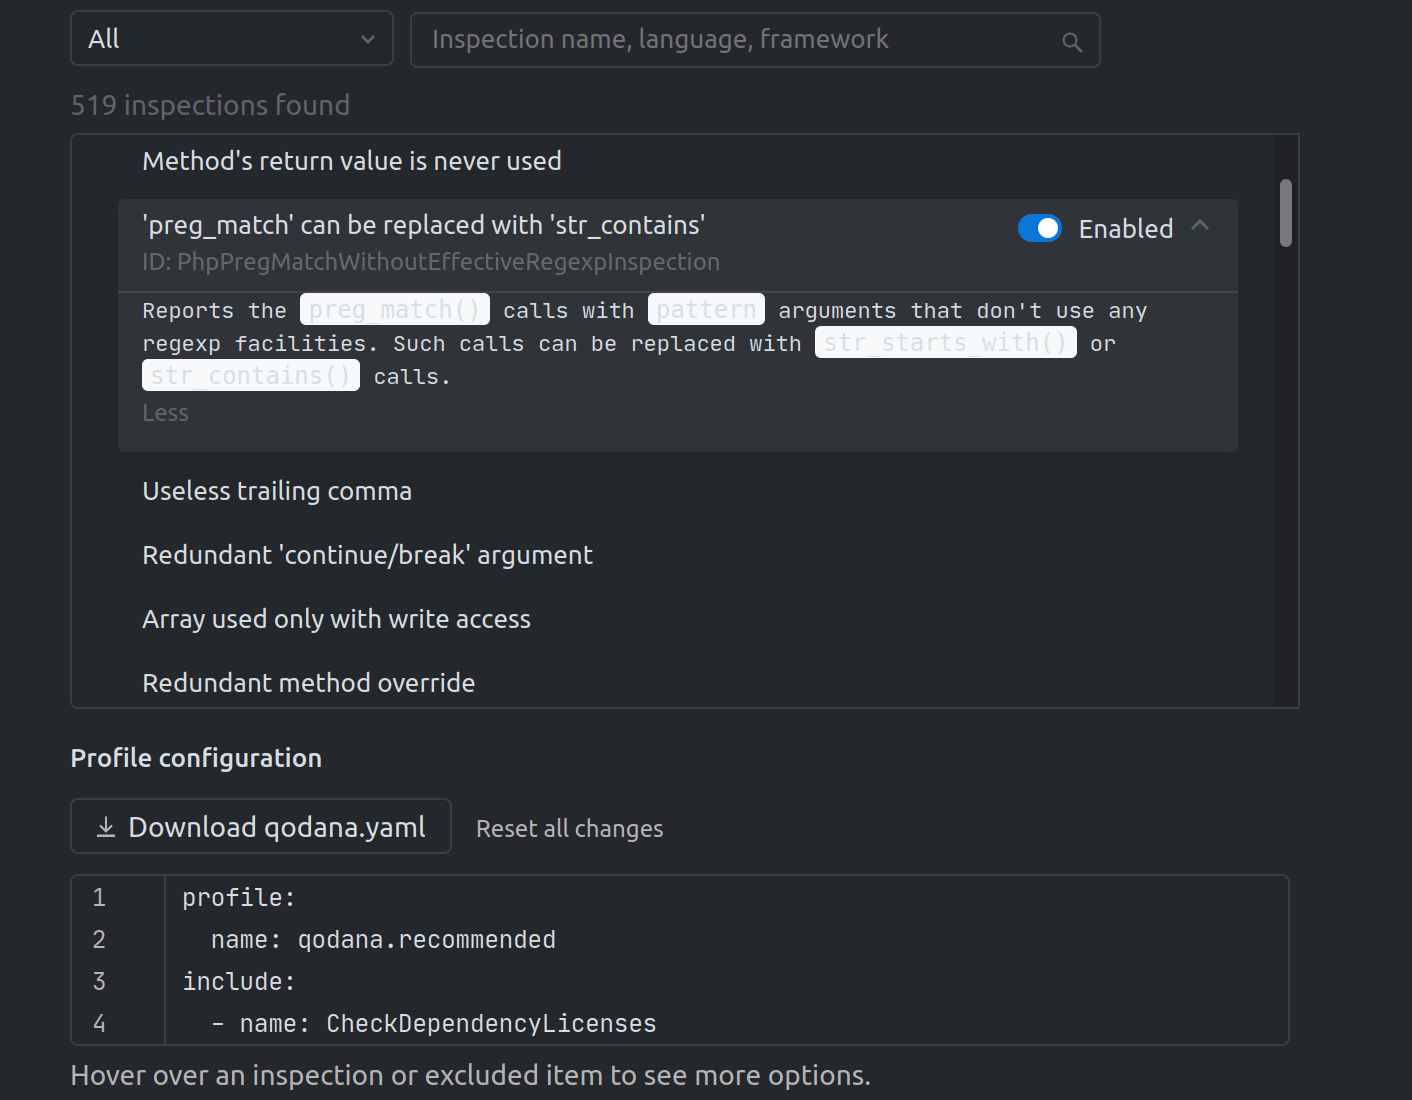Screen dimensions: 1412x1100
Task: Select "Method's return value is never used"
Action: coord(352,161)
